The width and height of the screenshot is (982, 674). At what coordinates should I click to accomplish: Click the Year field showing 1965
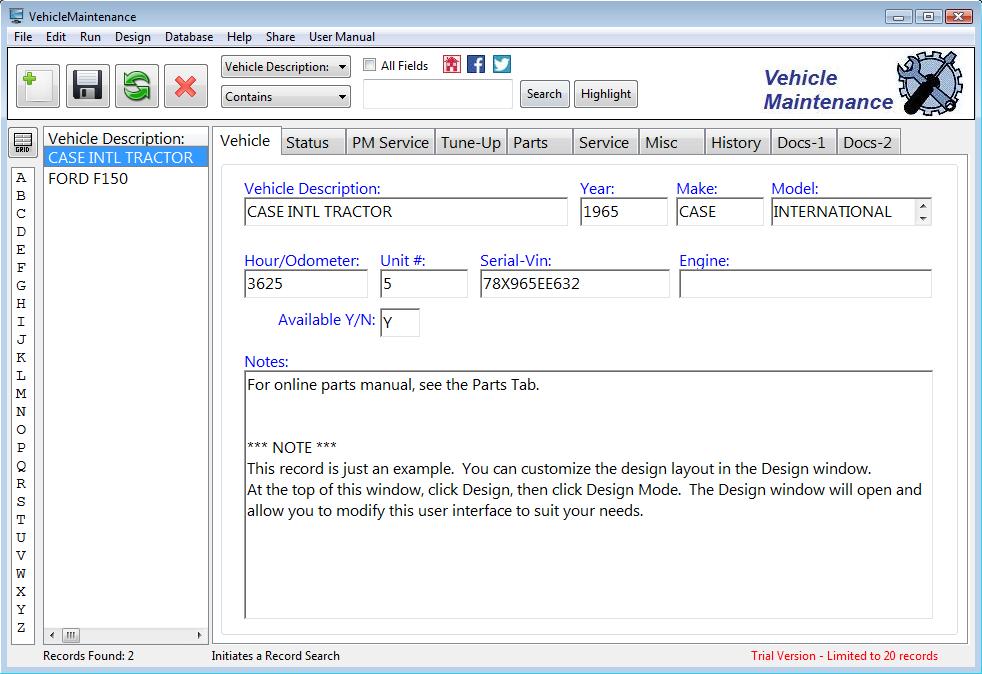[624, 212]
